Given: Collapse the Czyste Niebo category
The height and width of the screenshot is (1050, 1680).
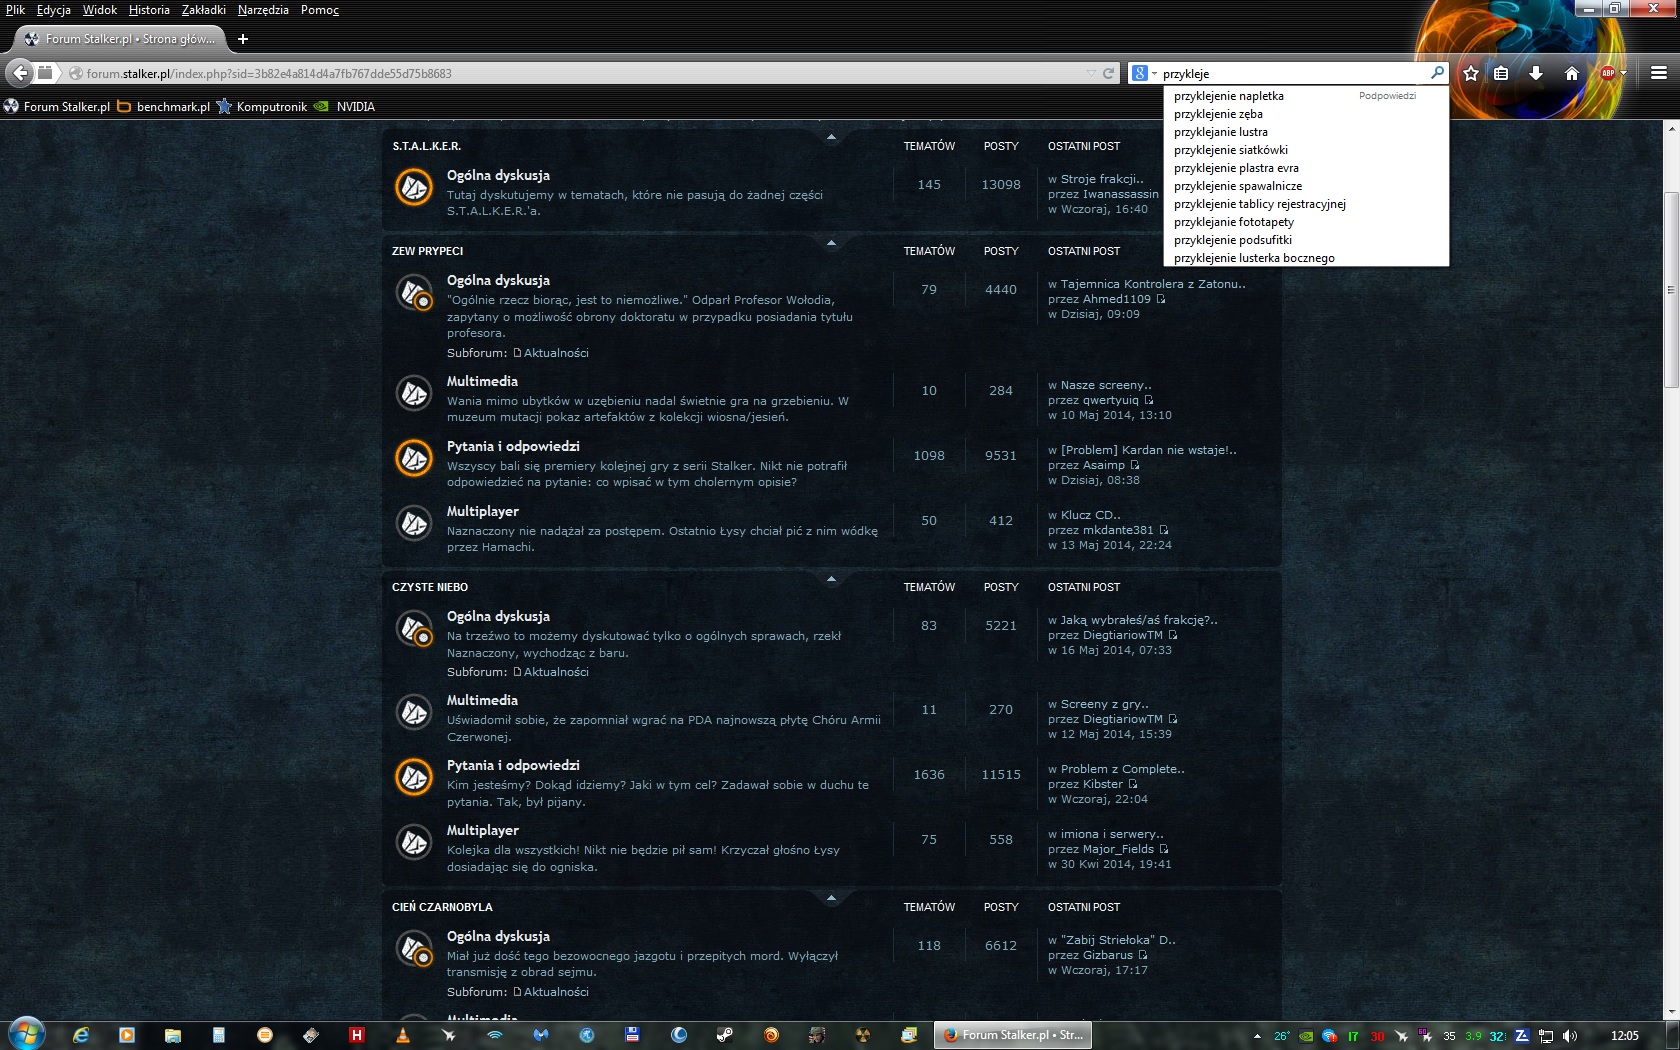Looking at the screenshot, I should click(831, 578).
